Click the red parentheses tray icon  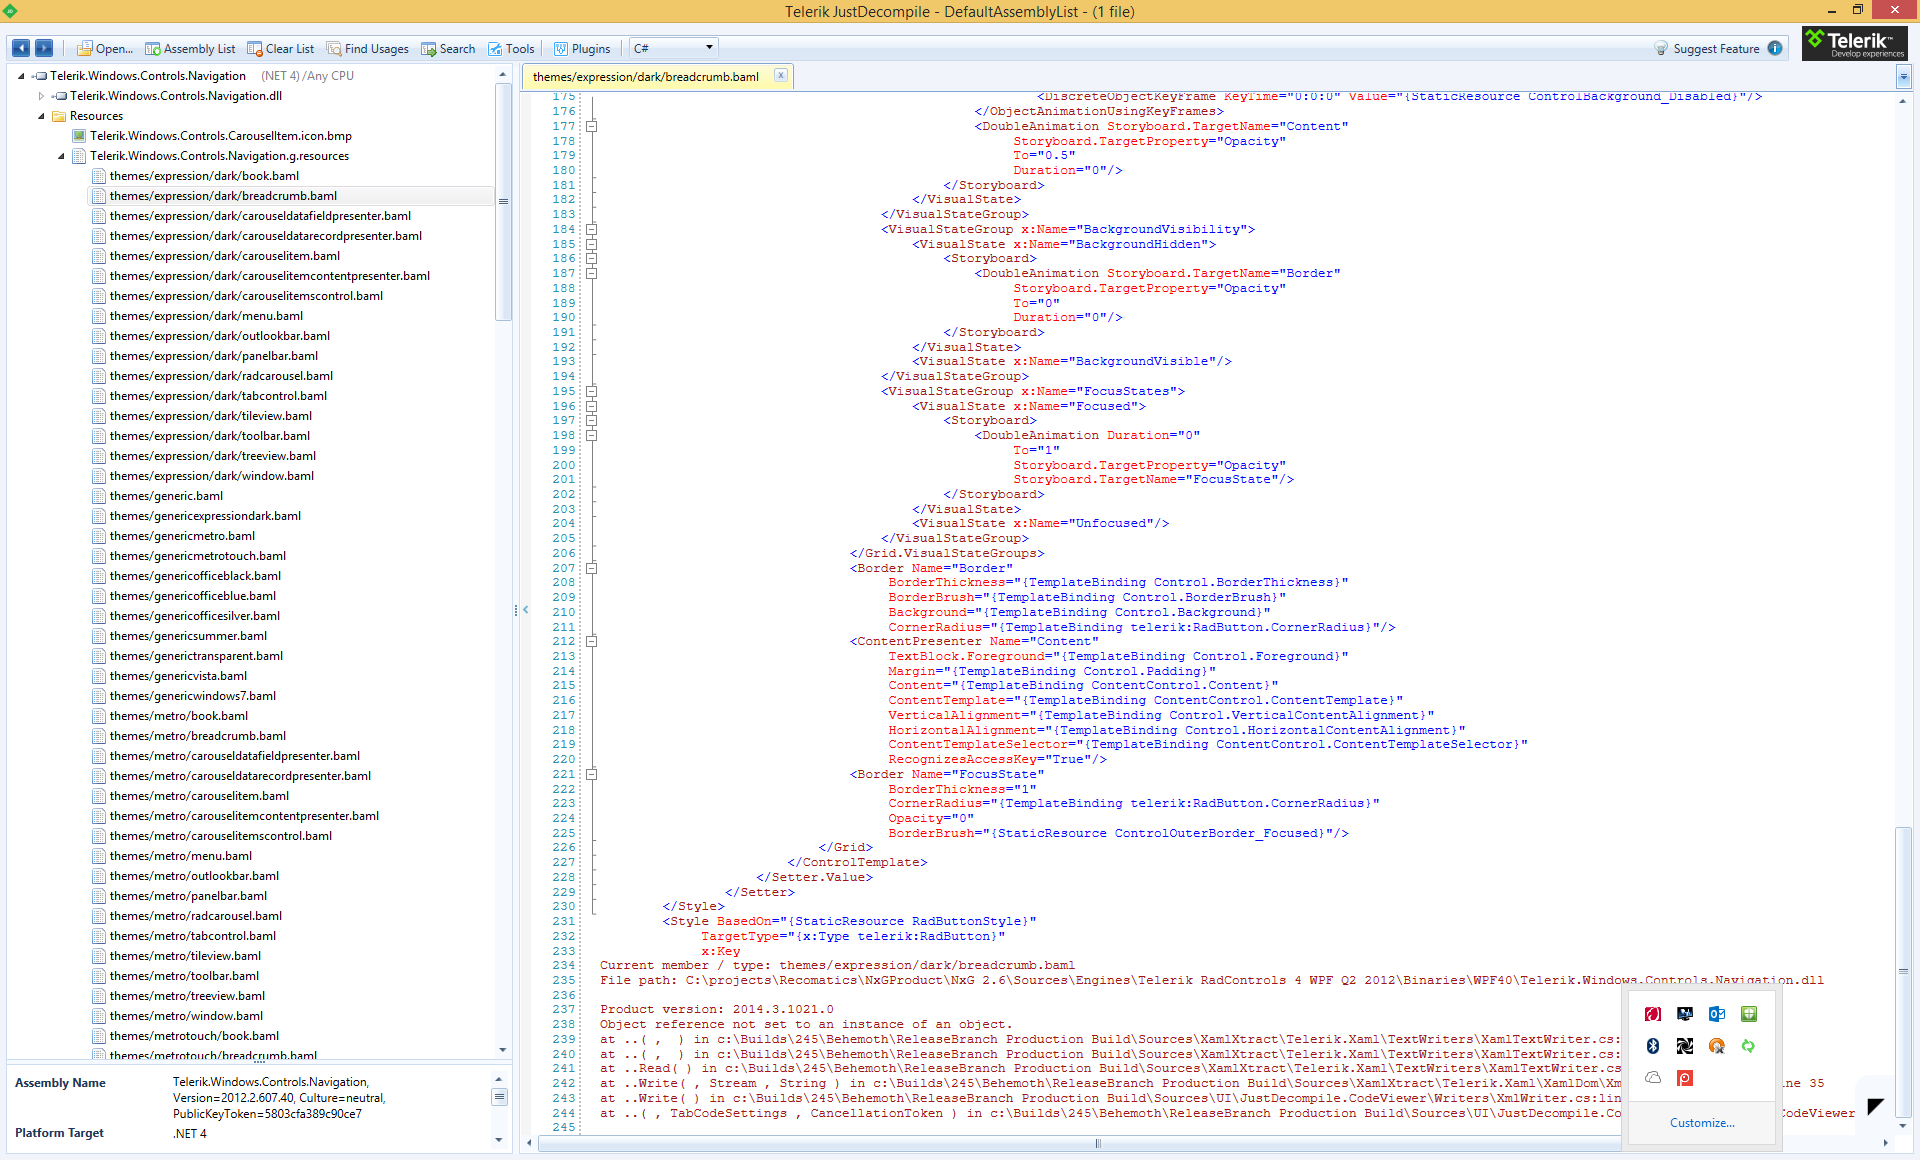[x=1652, y=1014]
